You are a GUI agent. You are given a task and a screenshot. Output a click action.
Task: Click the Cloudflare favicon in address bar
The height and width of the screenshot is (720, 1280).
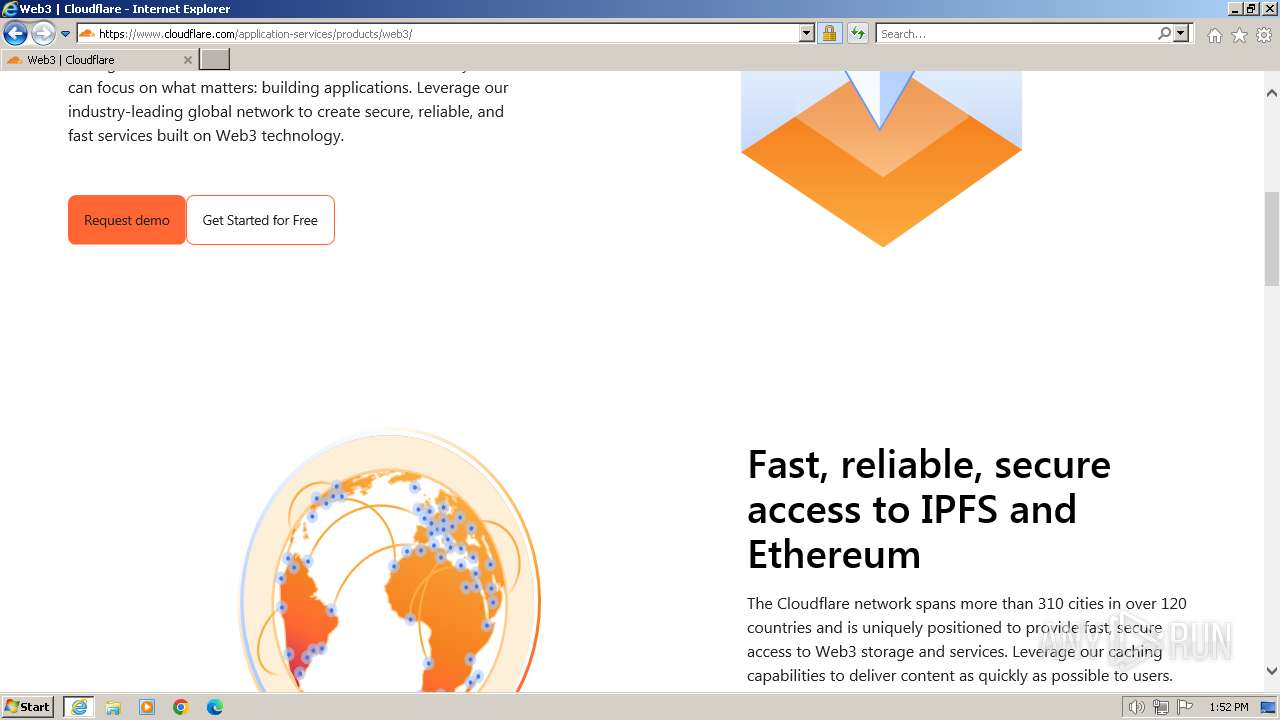(x=87, y=34)
